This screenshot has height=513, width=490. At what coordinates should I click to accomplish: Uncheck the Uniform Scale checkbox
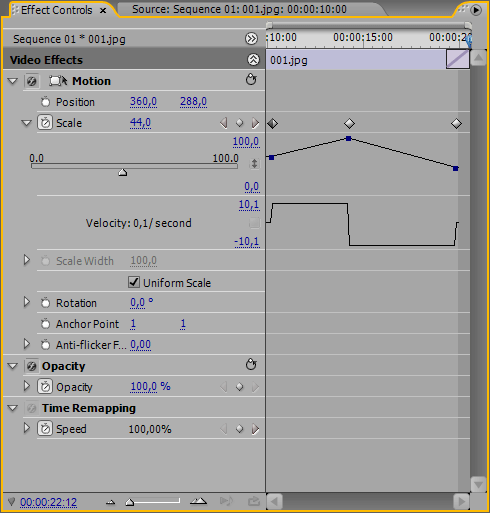pos(134,282)
